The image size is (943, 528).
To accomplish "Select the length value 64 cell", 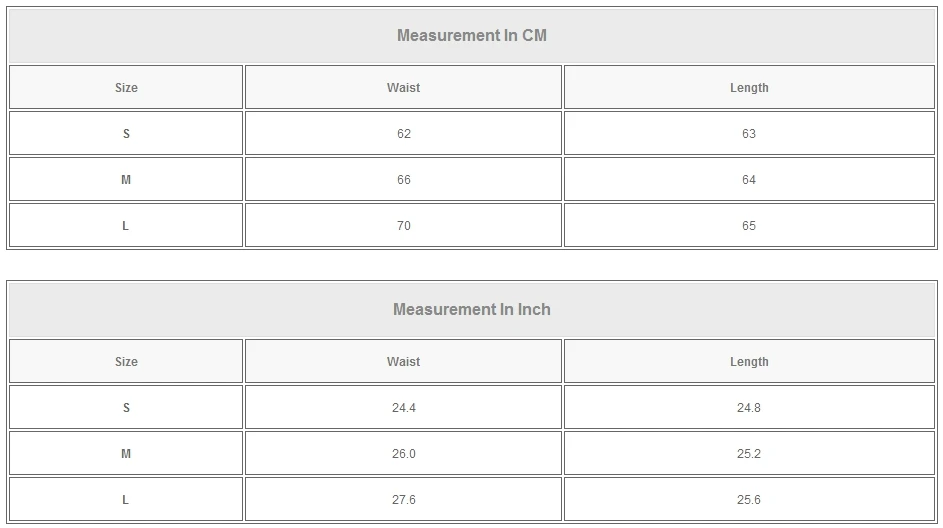I will click(x=749, y=180).
